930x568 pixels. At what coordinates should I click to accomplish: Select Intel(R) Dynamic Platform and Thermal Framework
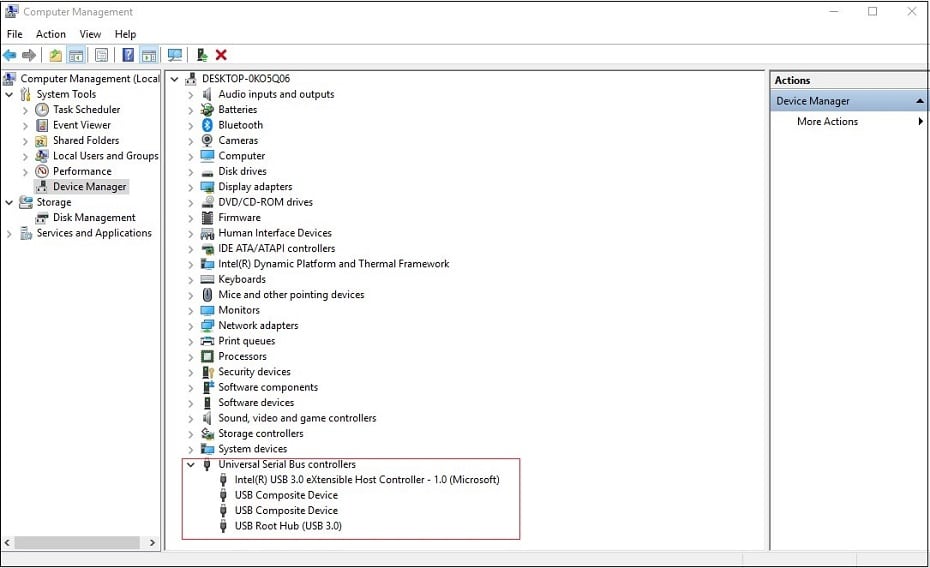[x=333, y=264]
